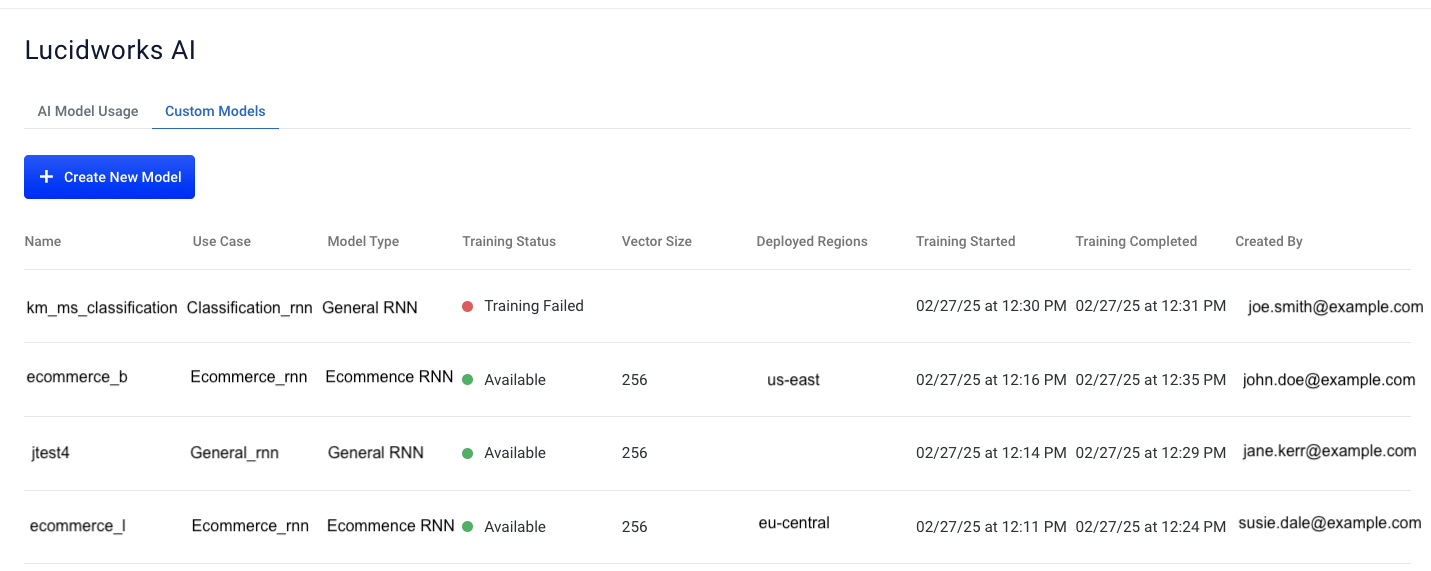Image resolution: width=1431 pixels, height=571 pixels.
Task: Click training started 02/27/25 at 12:16 PM
Action: click(x=991, y=380)
